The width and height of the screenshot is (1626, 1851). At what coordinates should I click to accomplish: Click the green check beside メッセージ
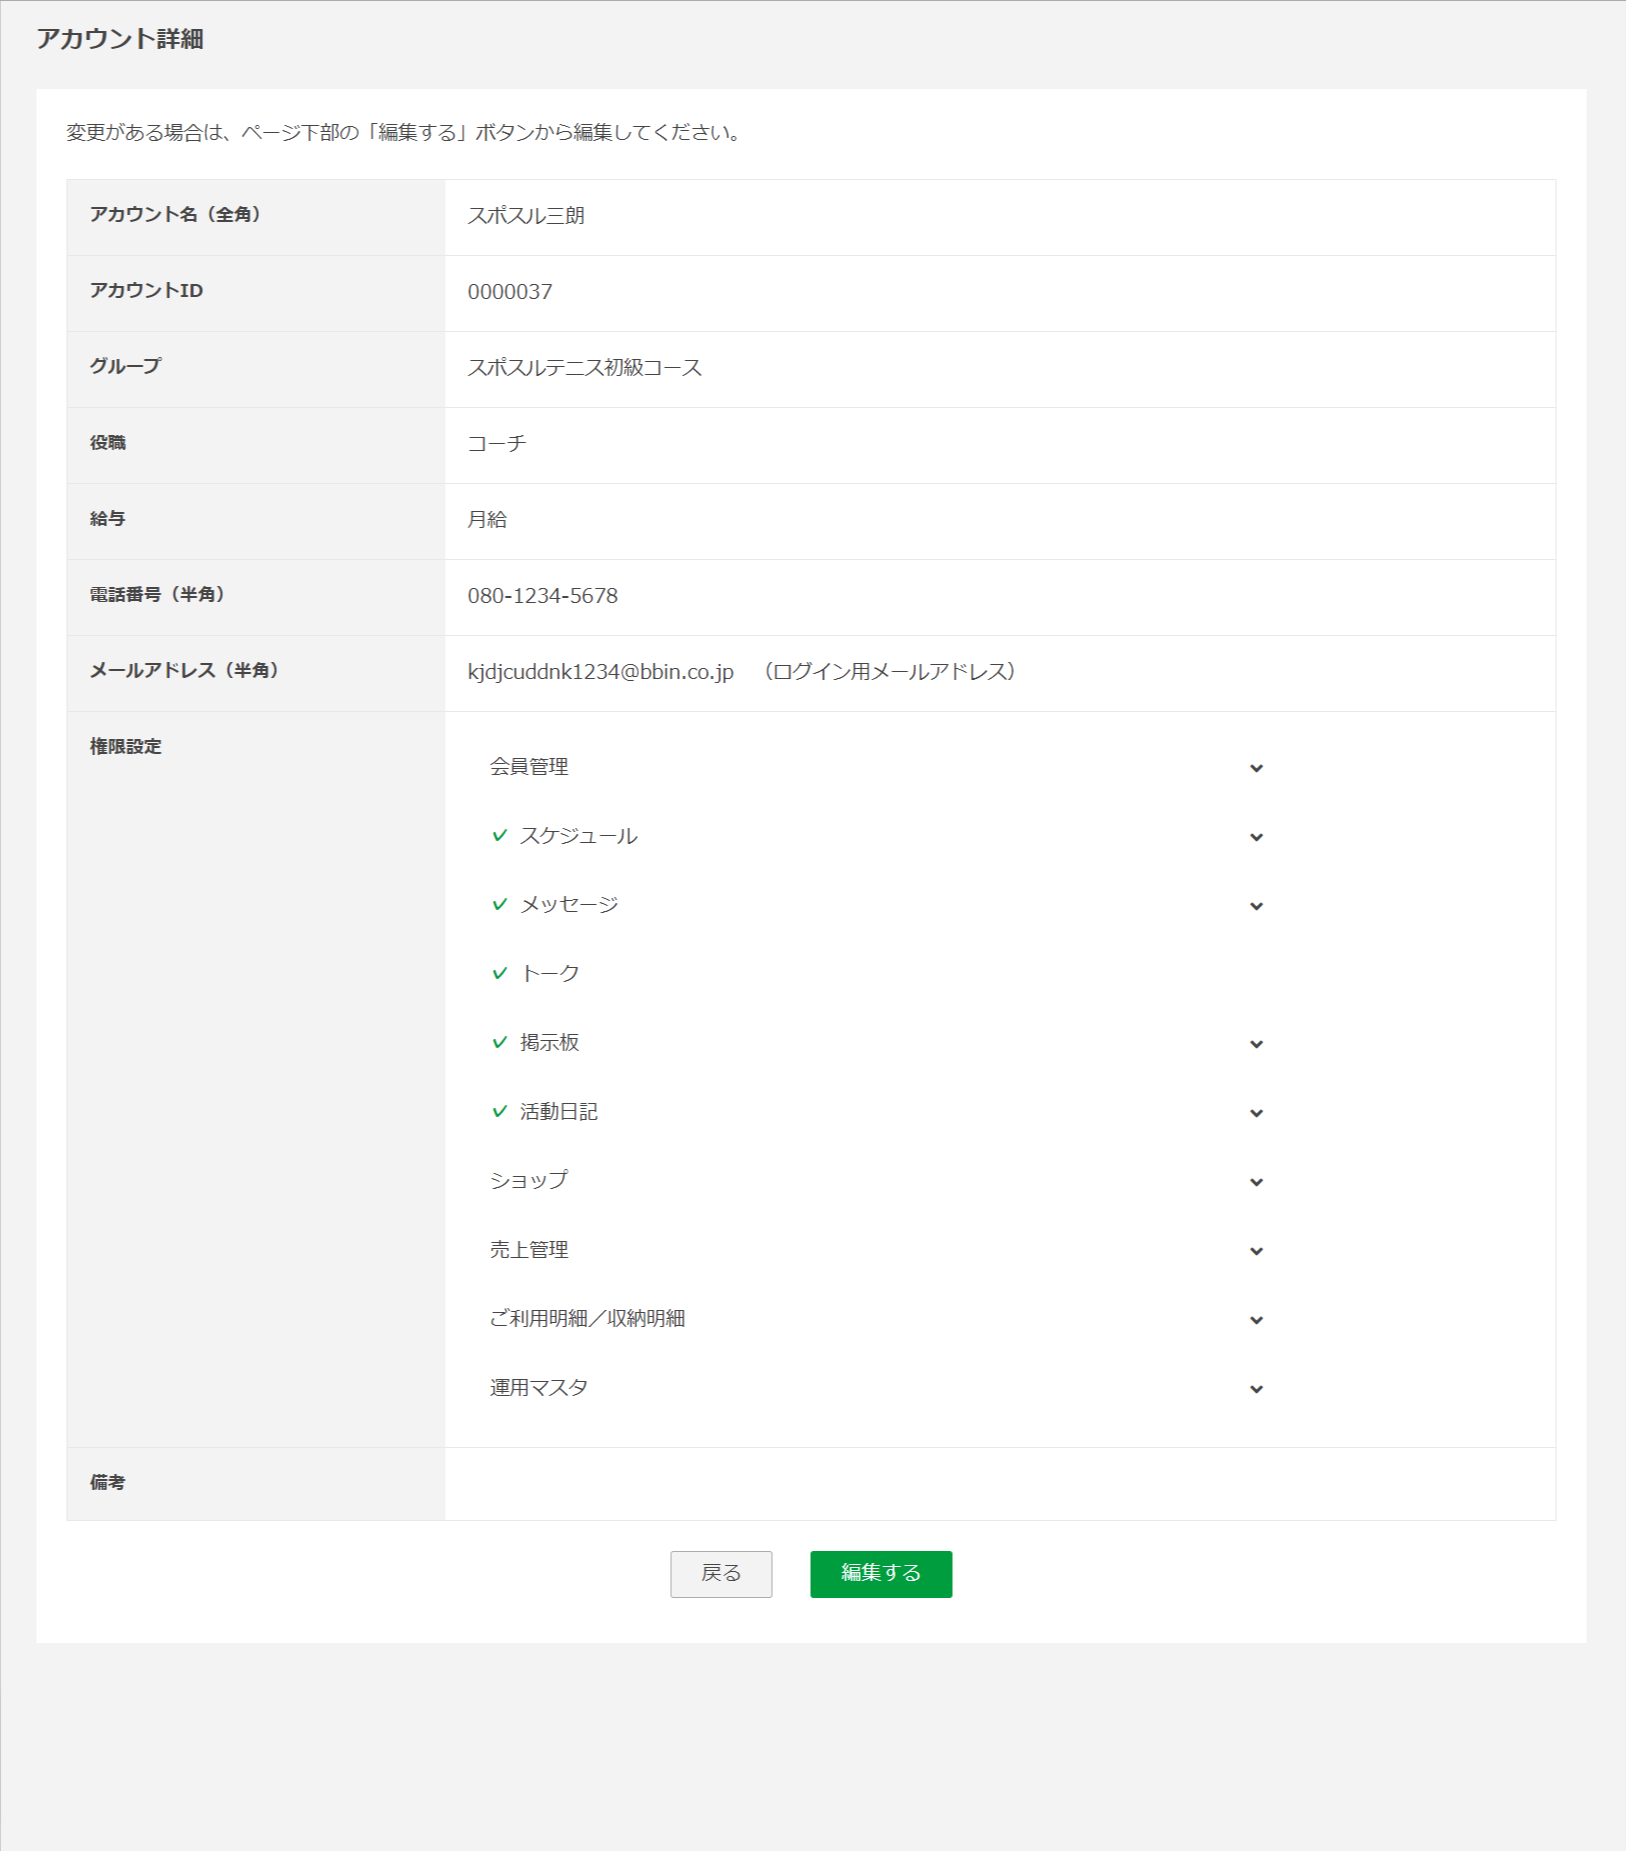(499, 904)
